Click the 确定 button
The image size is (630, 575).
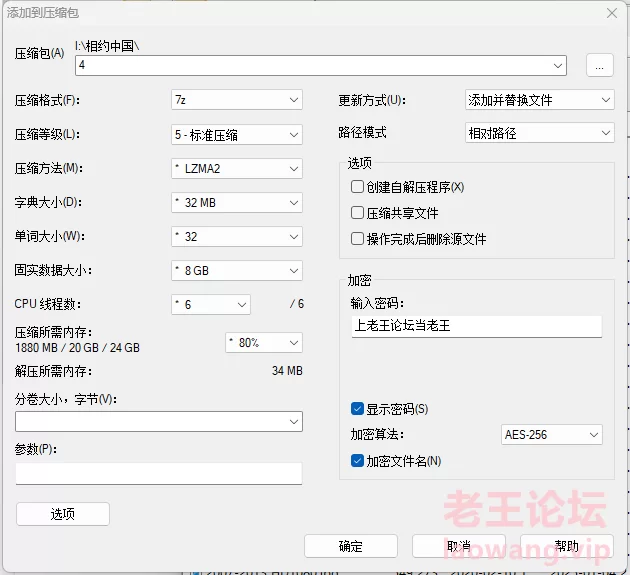tap(351, 546)
